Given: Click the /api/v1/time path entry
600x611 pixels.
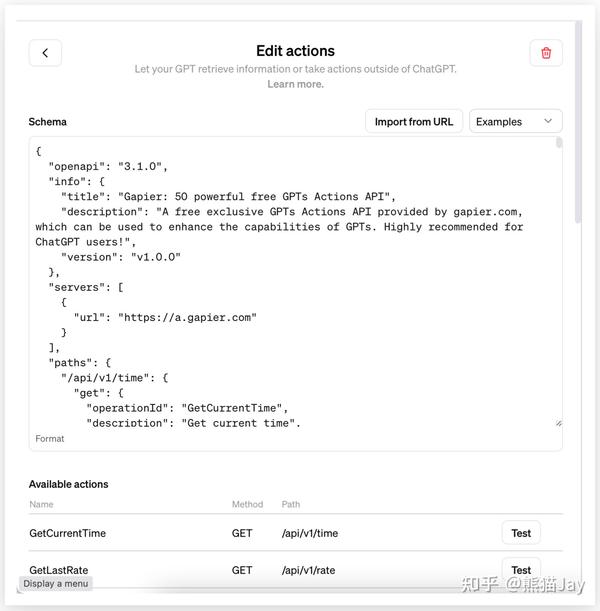Looking at the screenshot, I should [x=310, y=533].
